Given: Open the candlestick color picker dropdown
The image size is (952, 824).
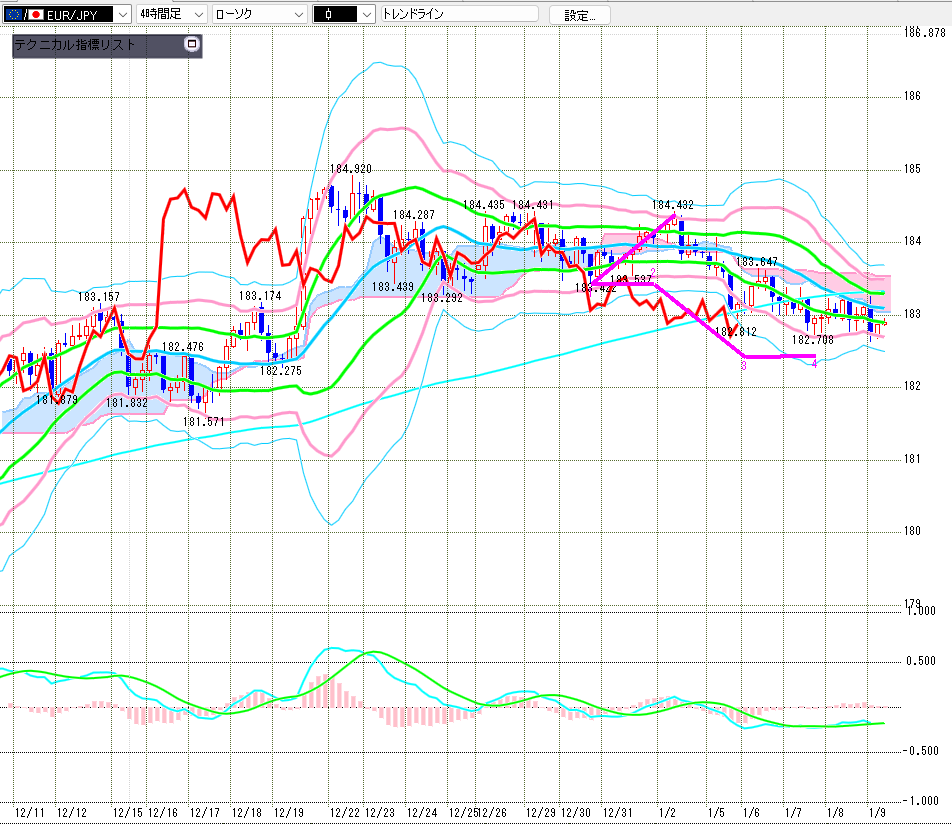Looking at the screenshot, I should click(366, 14).
